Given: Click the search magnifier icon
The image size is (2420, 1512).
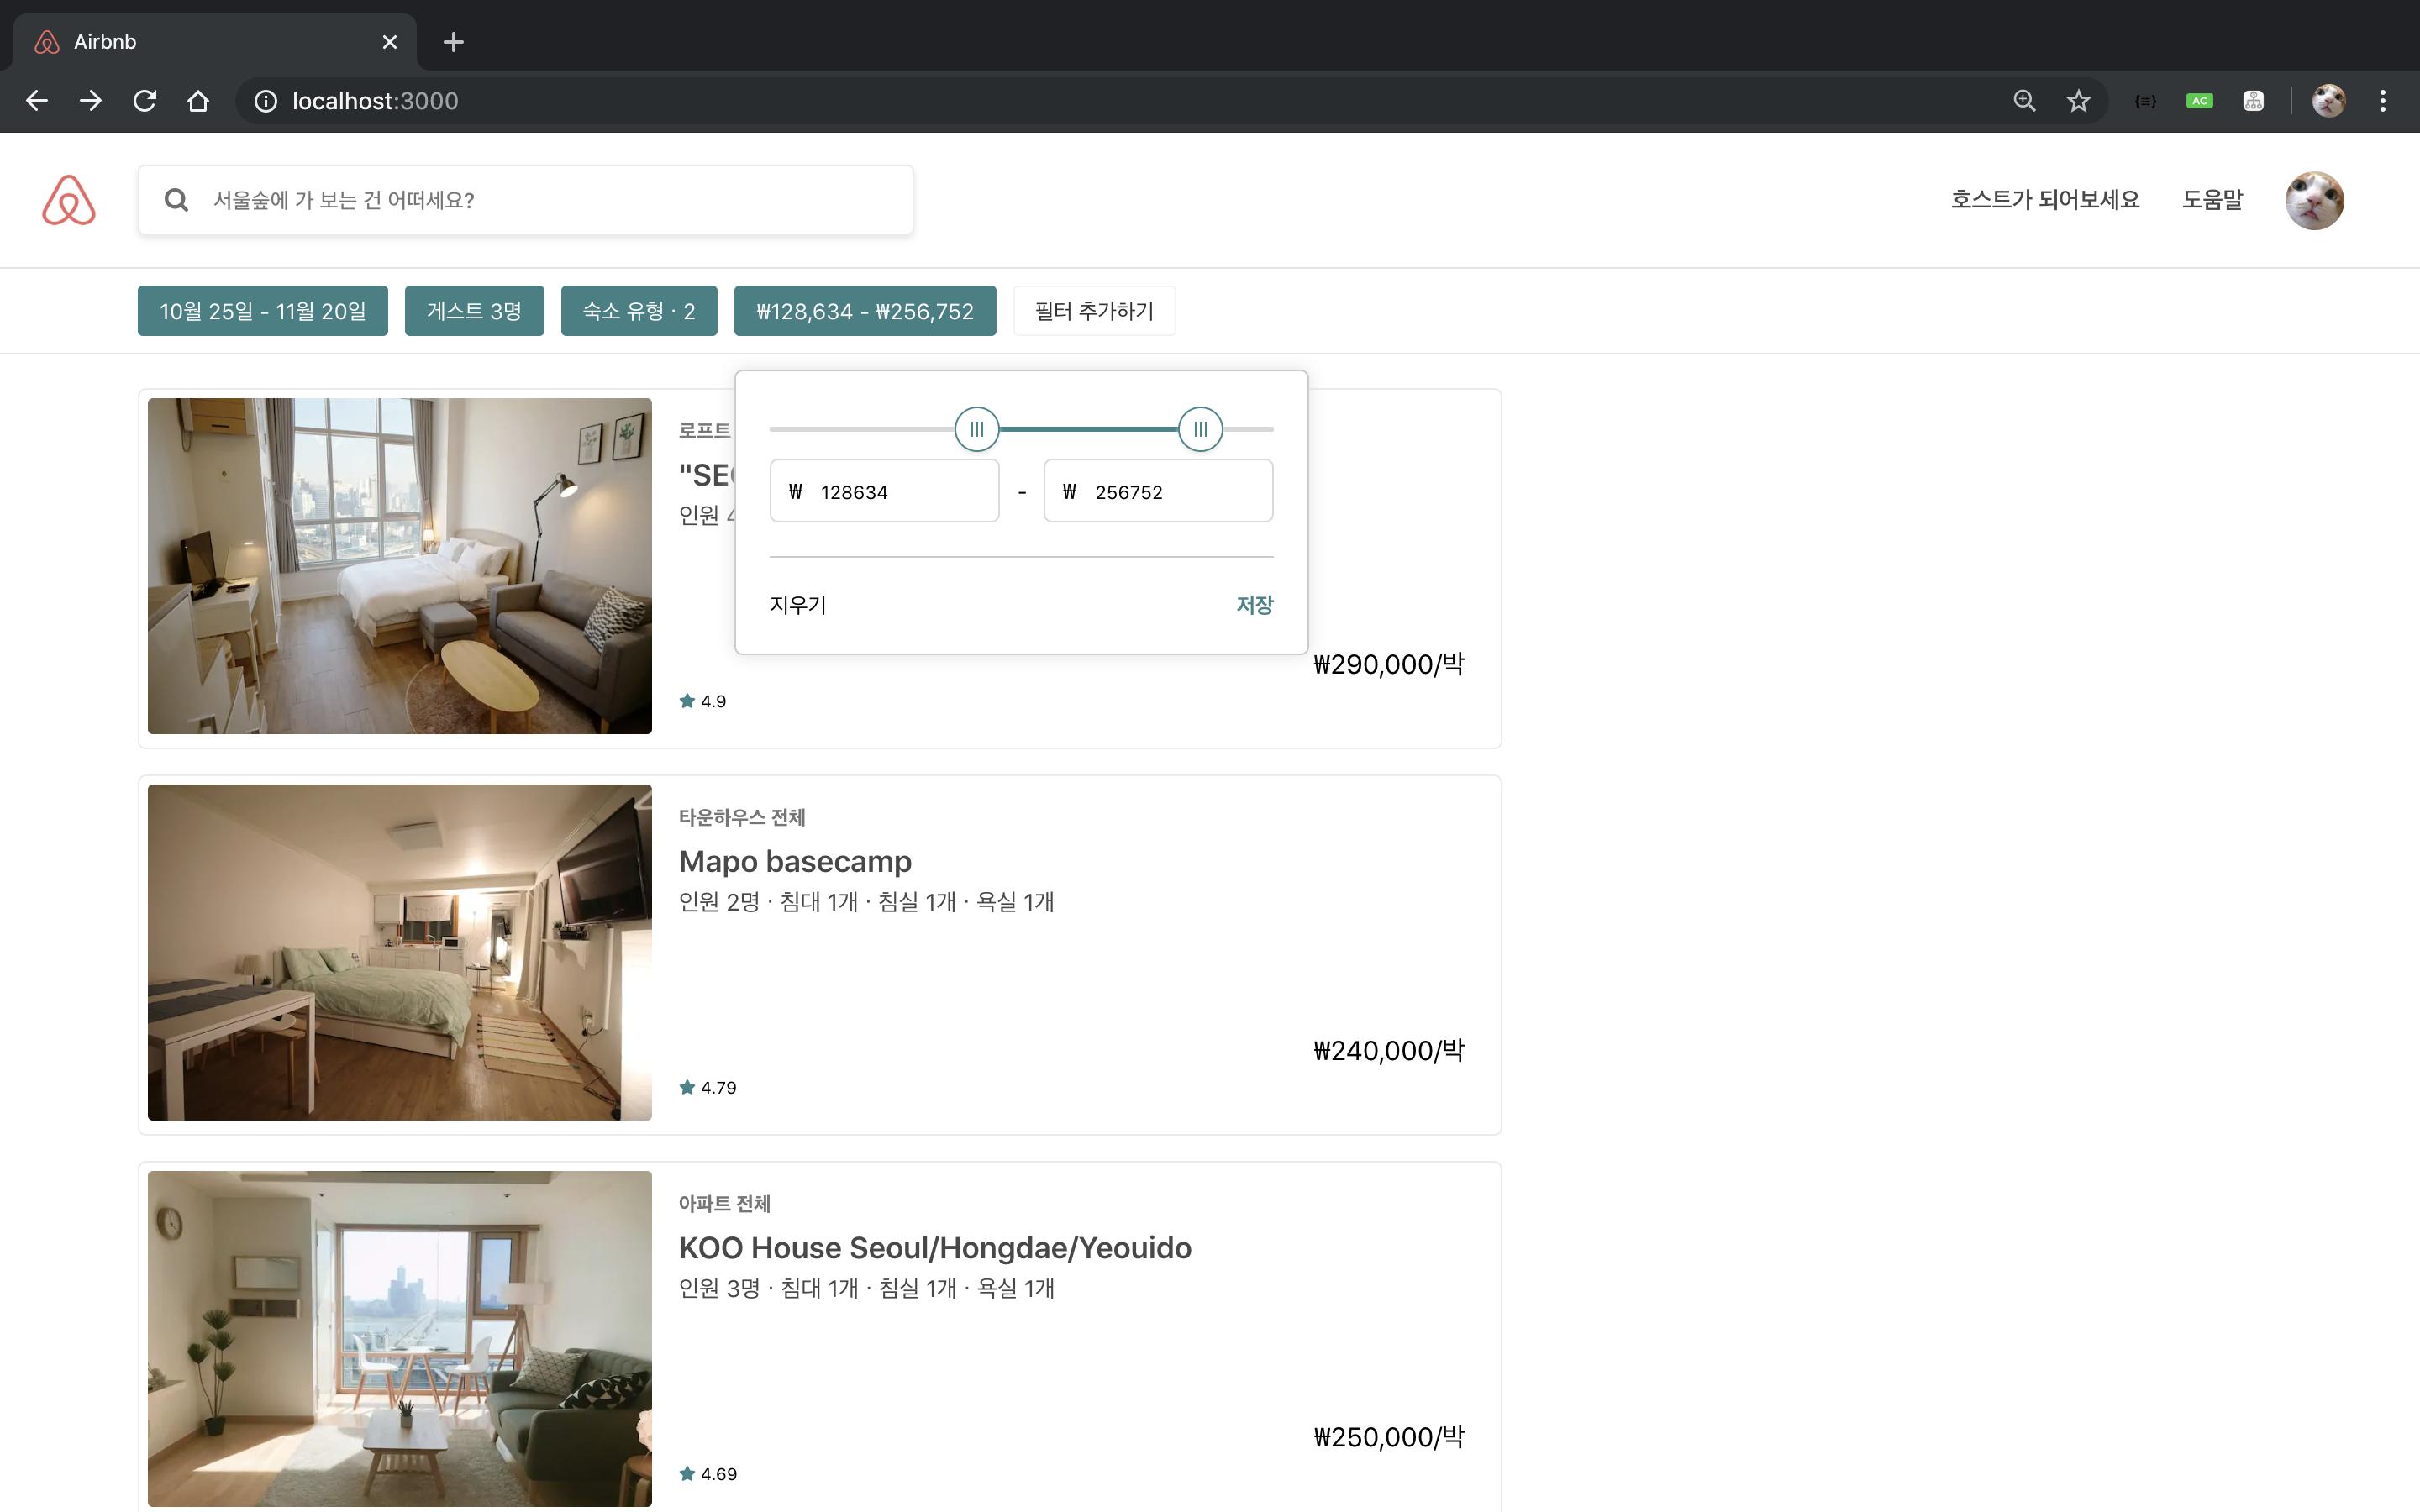Looking at the screenshot, I should coord(177,200).
